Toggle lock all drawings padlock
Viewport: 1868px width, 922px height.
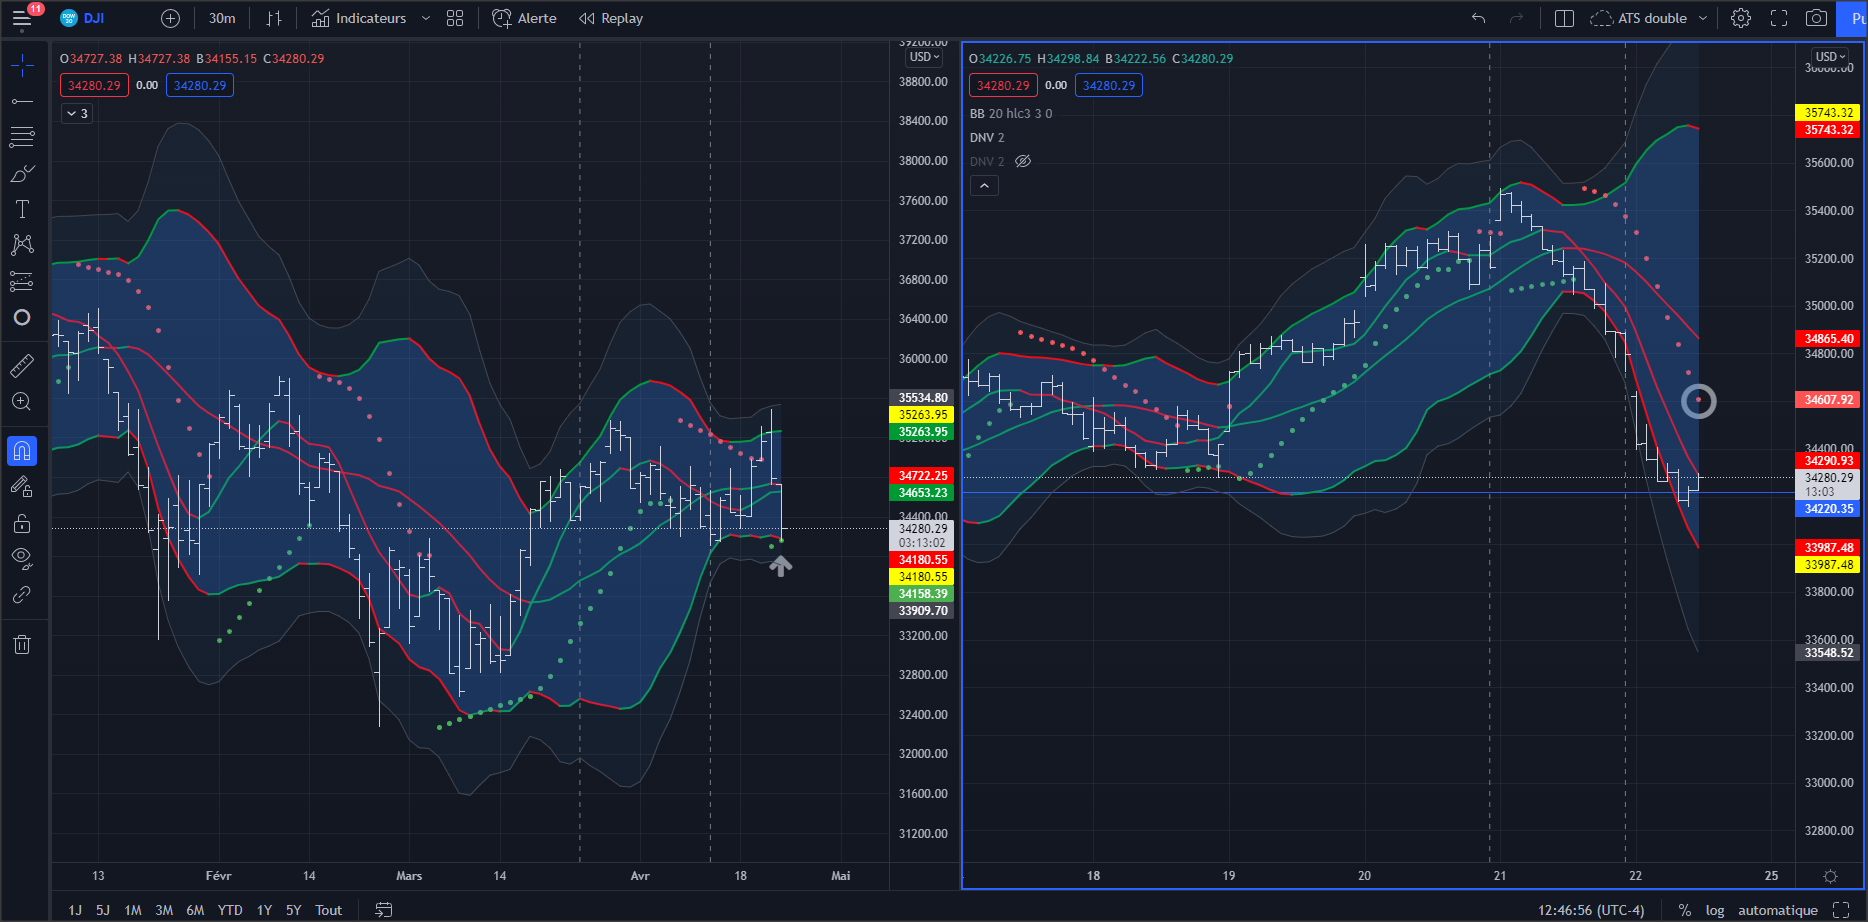[x=22, y=523]
